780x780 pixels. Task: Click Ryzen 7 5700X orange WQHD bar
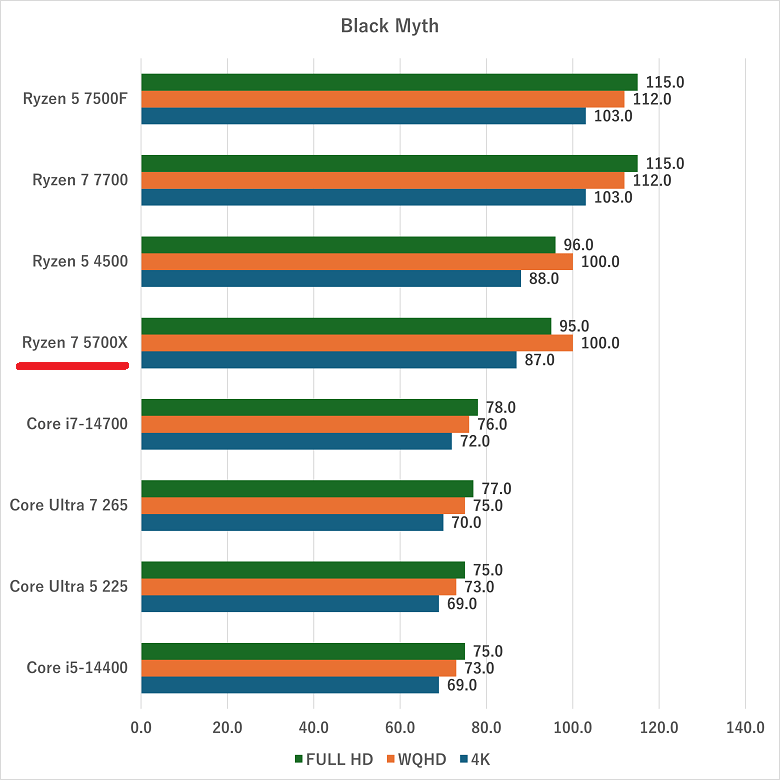pos(357,343)
